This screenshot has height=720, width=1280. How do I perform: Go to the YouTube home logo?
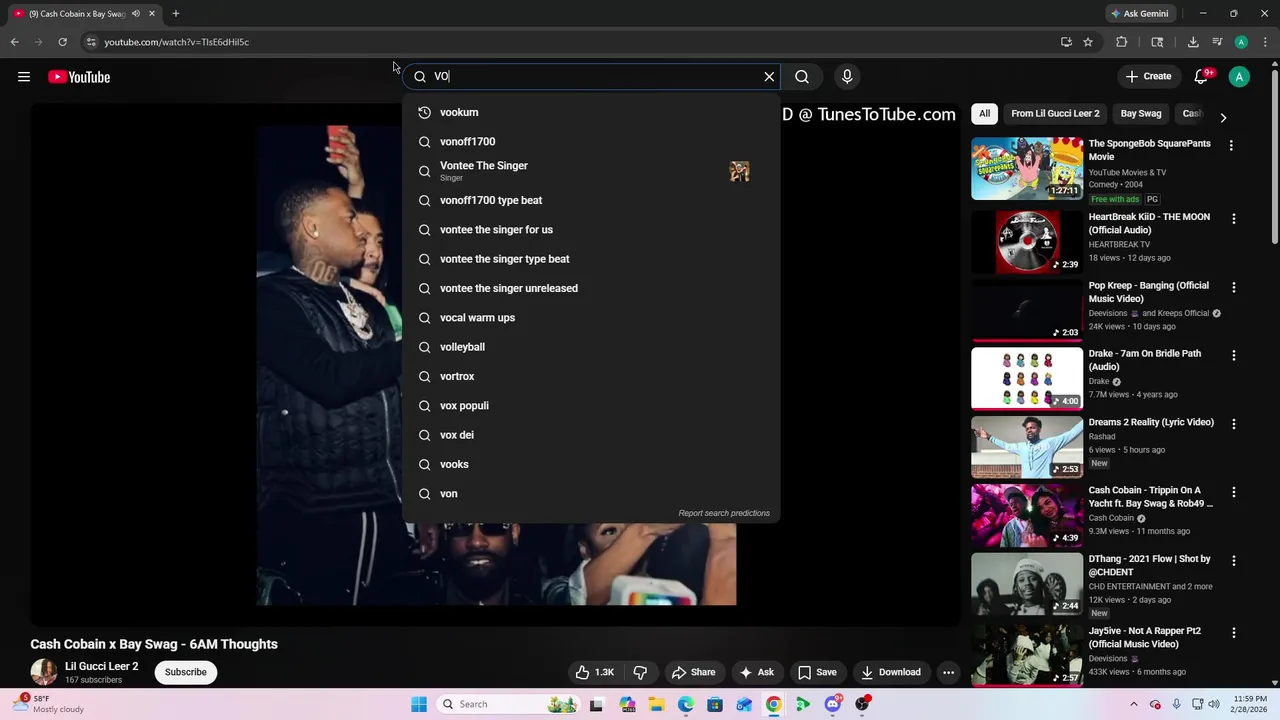click(x=79, y=77)
